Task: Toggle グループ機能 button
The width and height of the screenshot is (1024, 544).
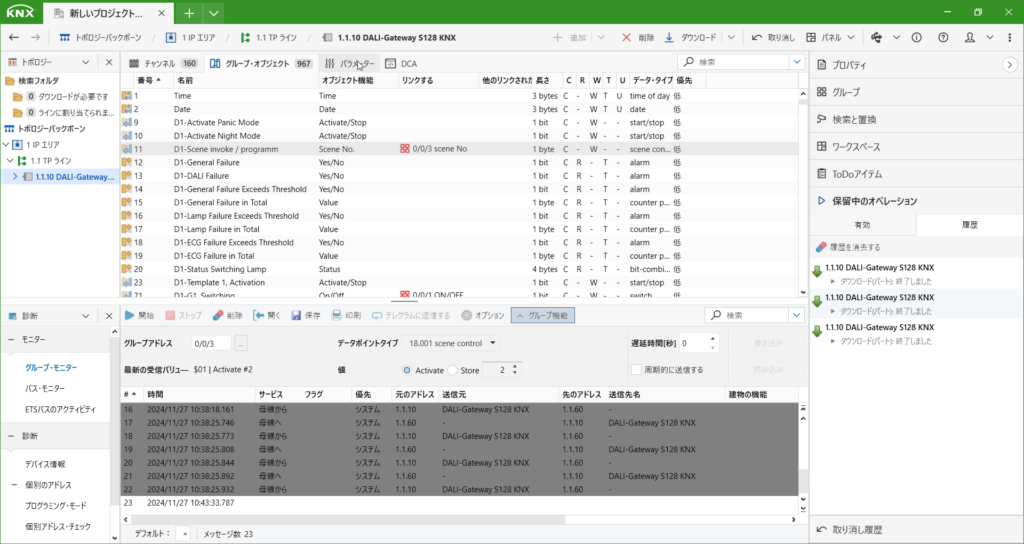Action: click(542, 315)
